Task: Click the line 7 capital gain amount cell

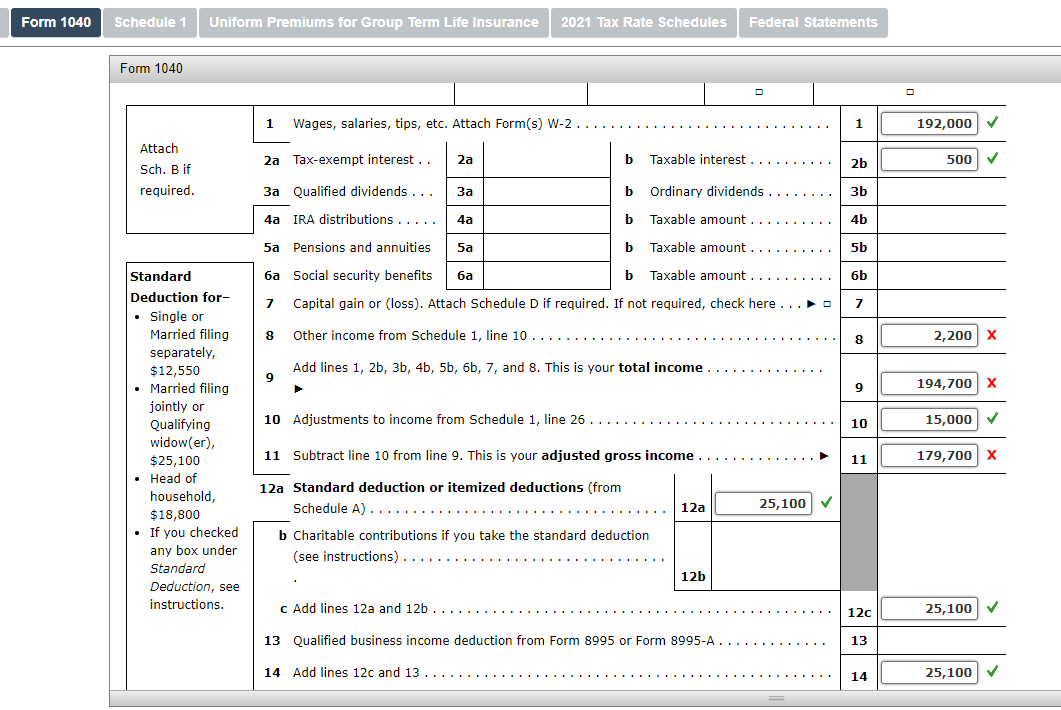Action: [x=941, y=304]
